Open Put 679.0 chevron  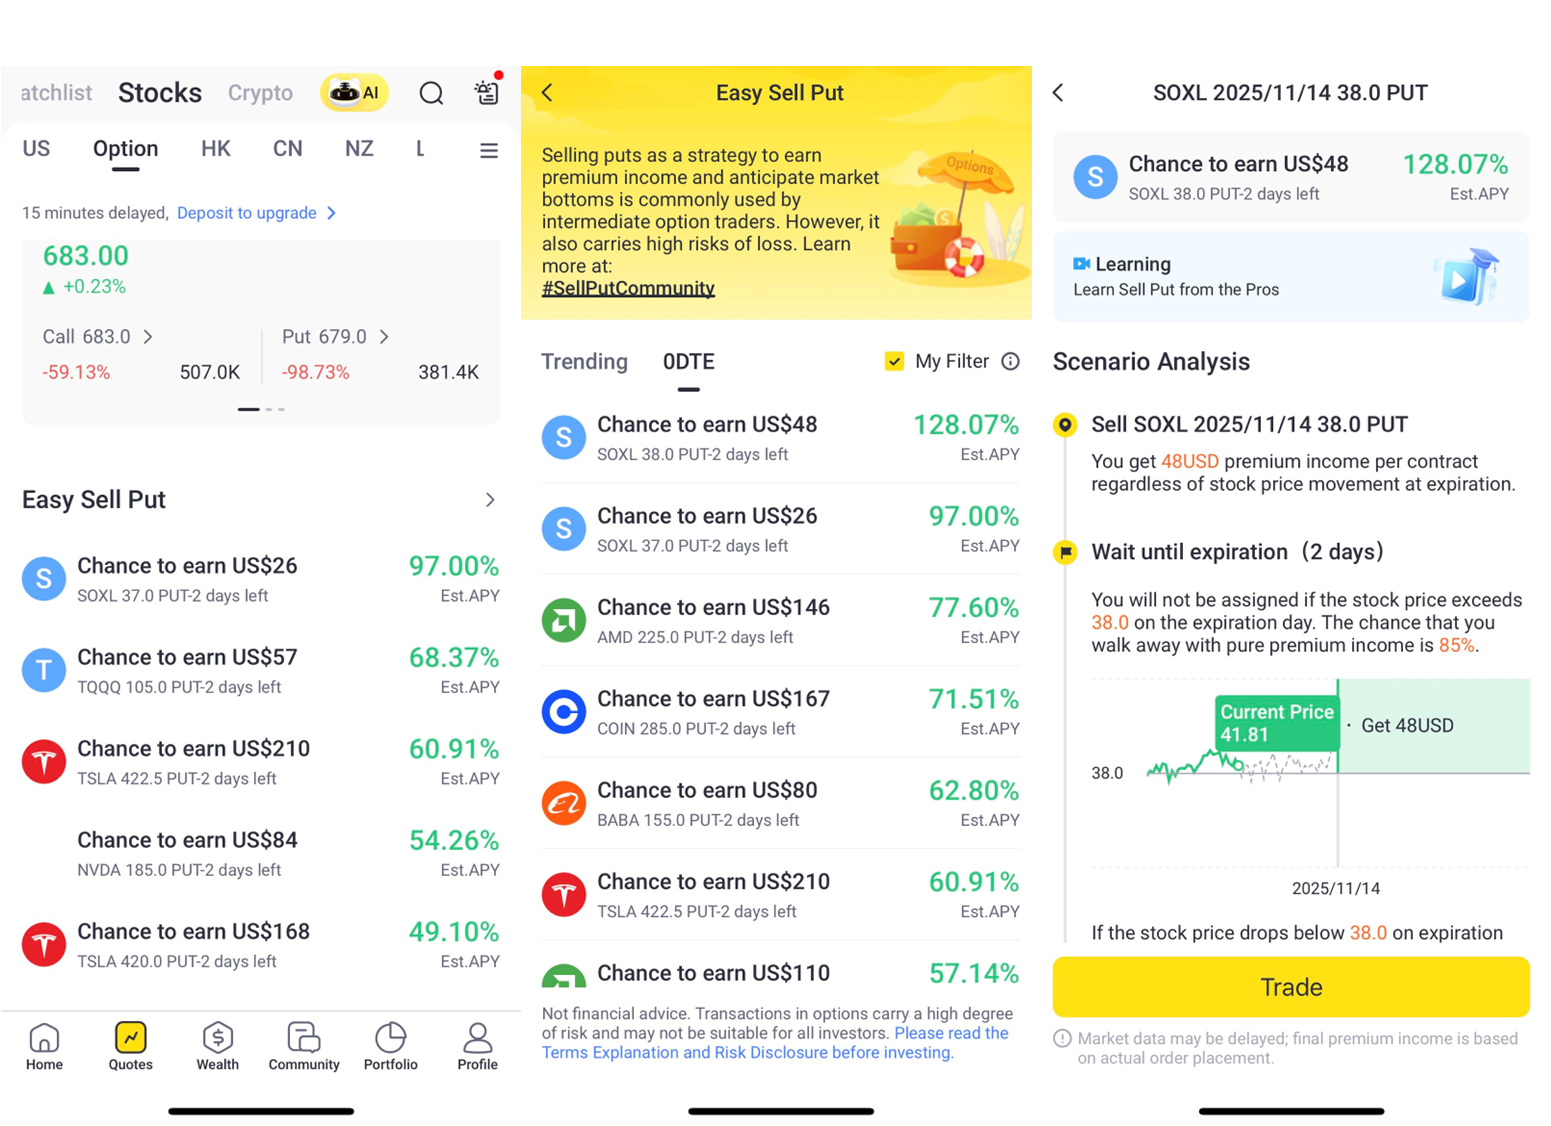click(384, 337)
